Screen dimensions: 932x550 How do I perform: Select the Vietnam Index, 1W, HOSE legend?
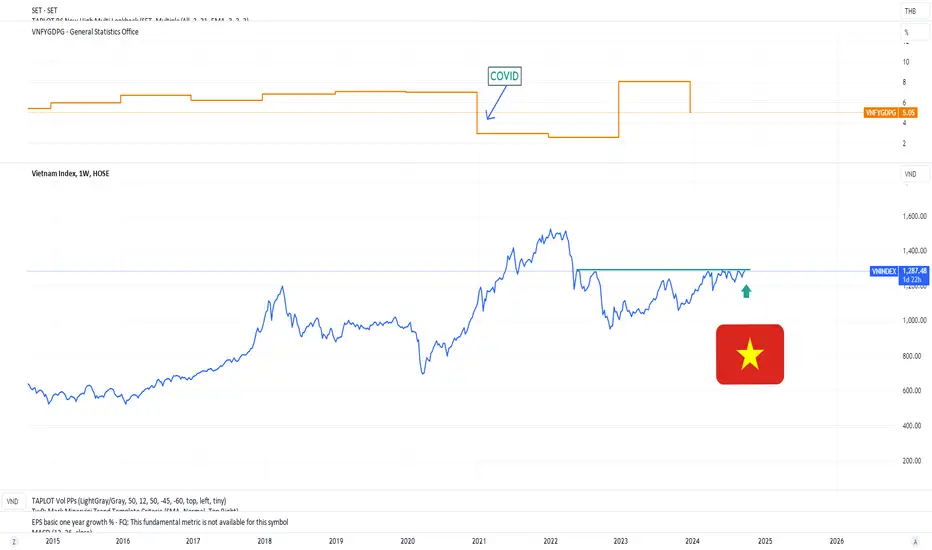[x=70, y=174]
